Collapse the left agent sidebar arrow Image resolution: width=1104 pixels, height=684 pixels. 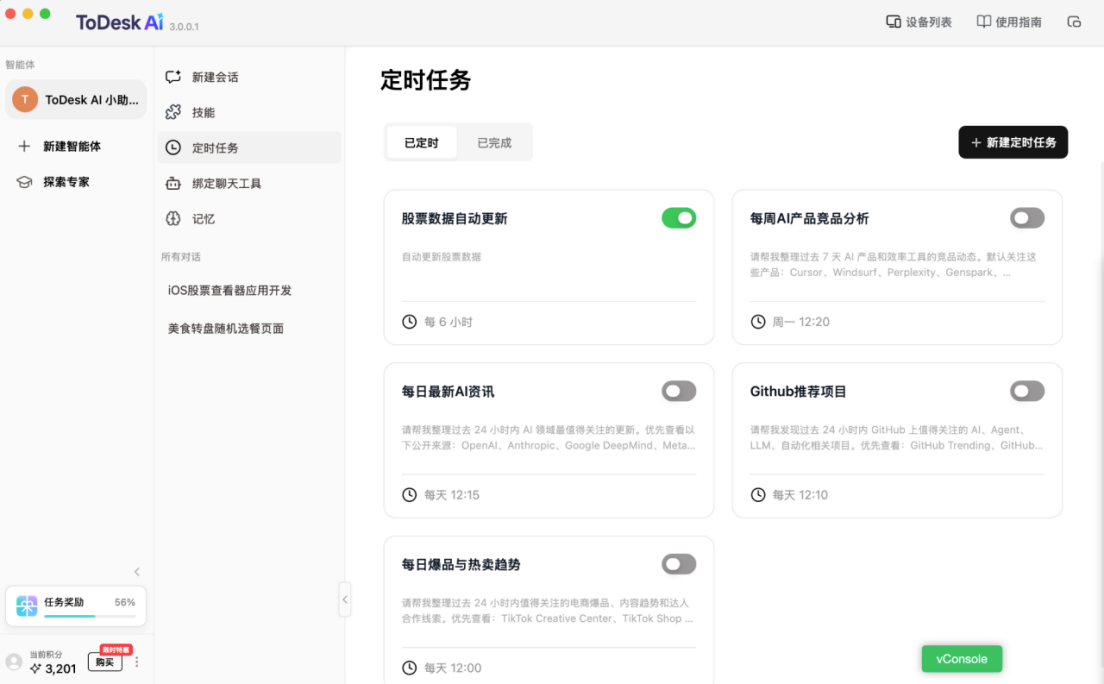coord(137,571)
